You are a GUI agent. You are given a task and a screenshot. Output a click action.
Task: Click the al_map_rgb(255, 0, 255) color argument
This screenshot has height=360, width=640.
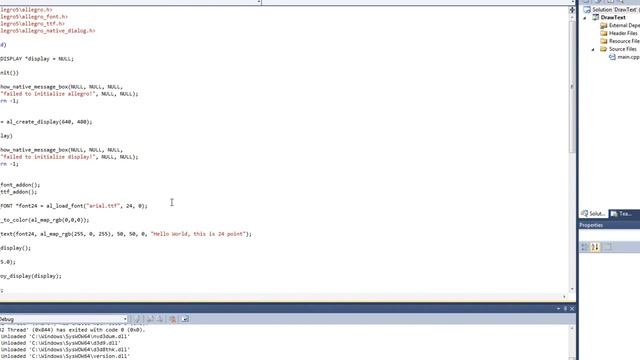click(x=75, y=234)
